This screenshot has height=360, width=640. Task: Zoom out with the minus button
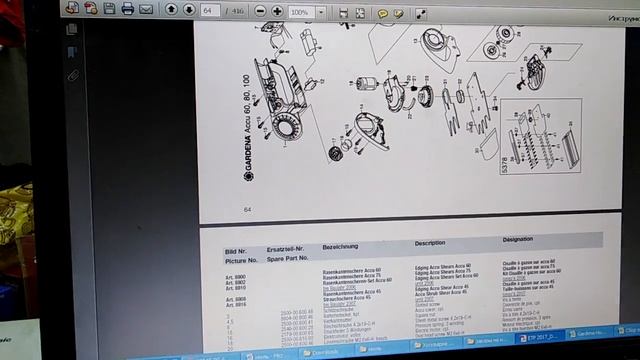(260, 11)
